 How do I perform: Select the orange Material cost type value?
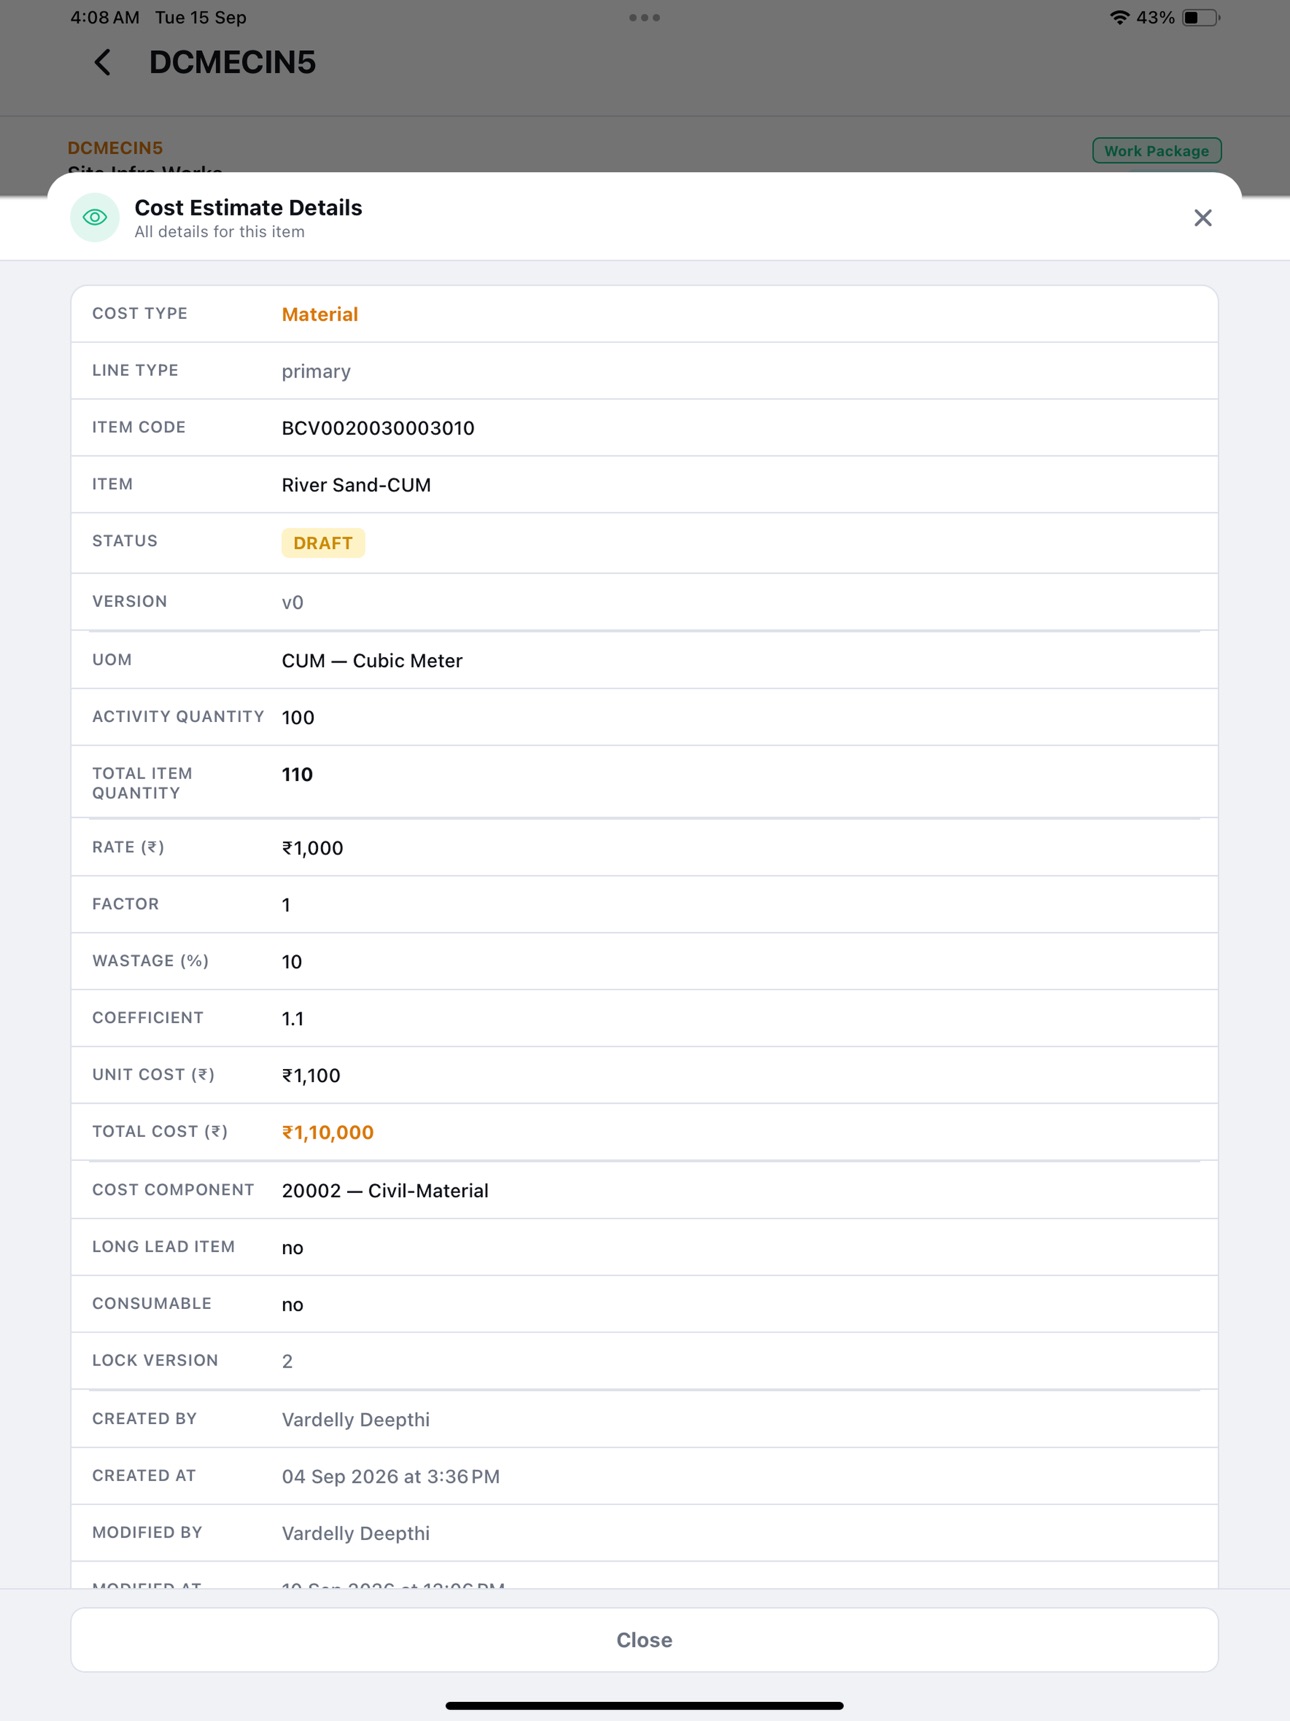pos(320,314)
